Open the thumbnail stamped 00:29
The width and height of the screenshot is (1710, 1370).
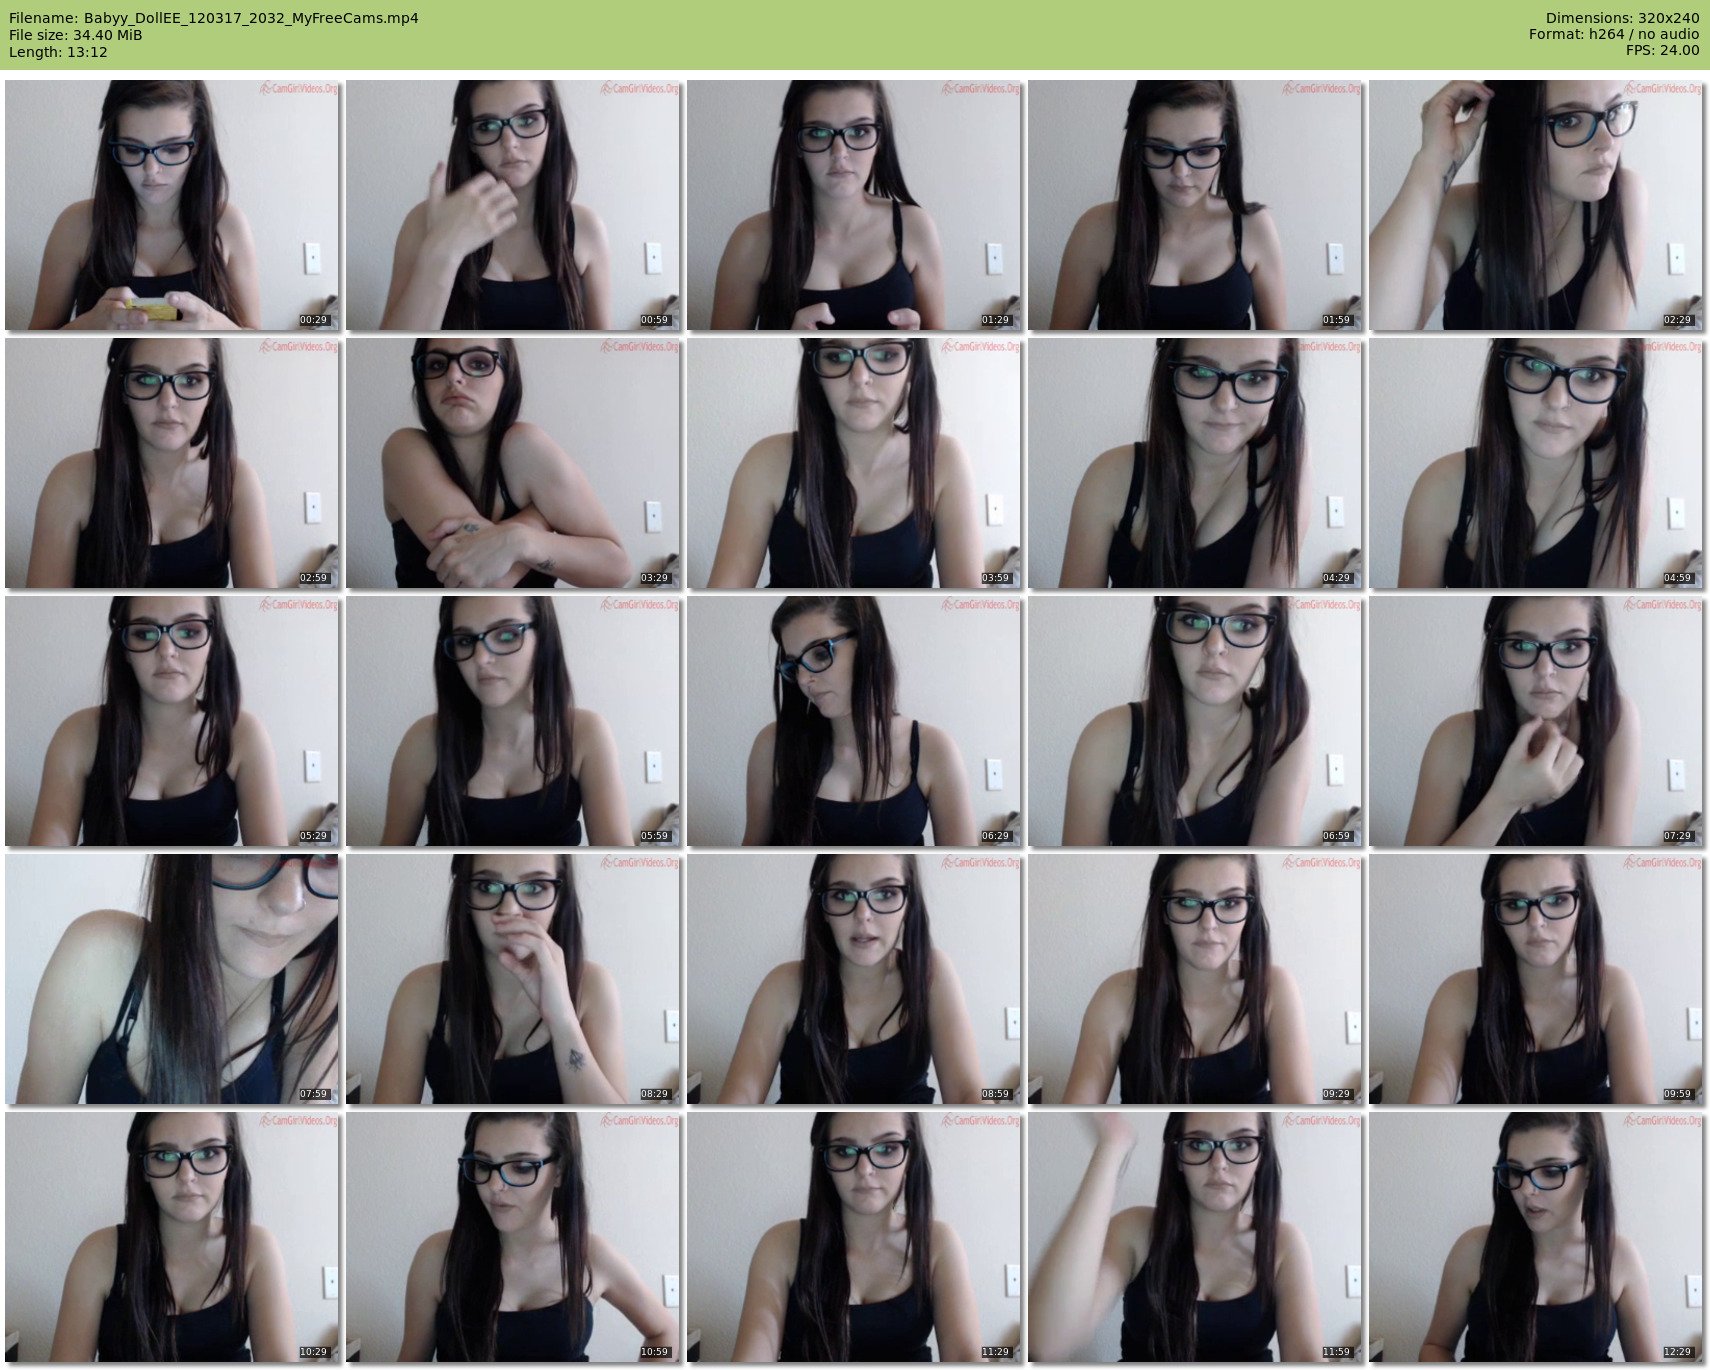point(172,205)
